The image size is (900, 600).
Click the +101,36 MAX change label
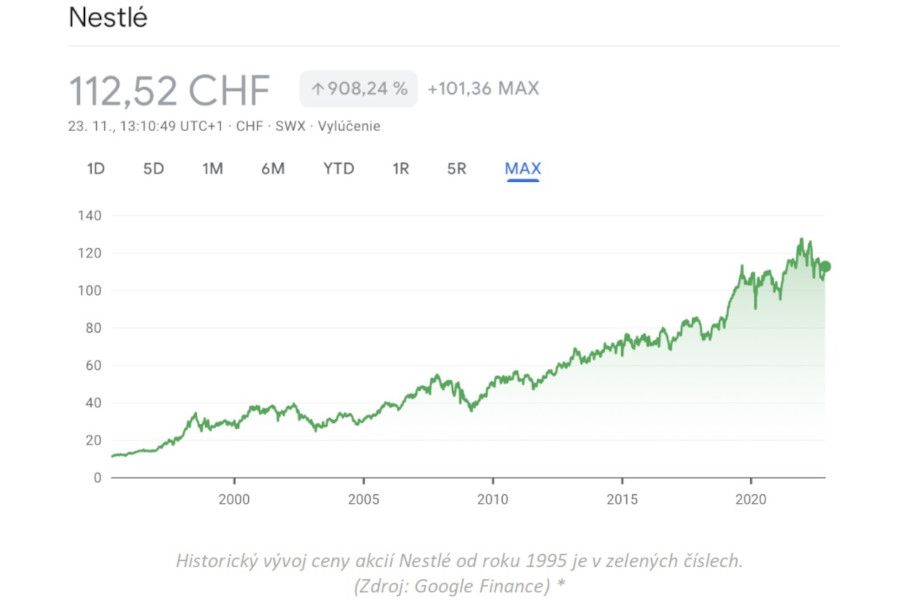coord(483,89)
